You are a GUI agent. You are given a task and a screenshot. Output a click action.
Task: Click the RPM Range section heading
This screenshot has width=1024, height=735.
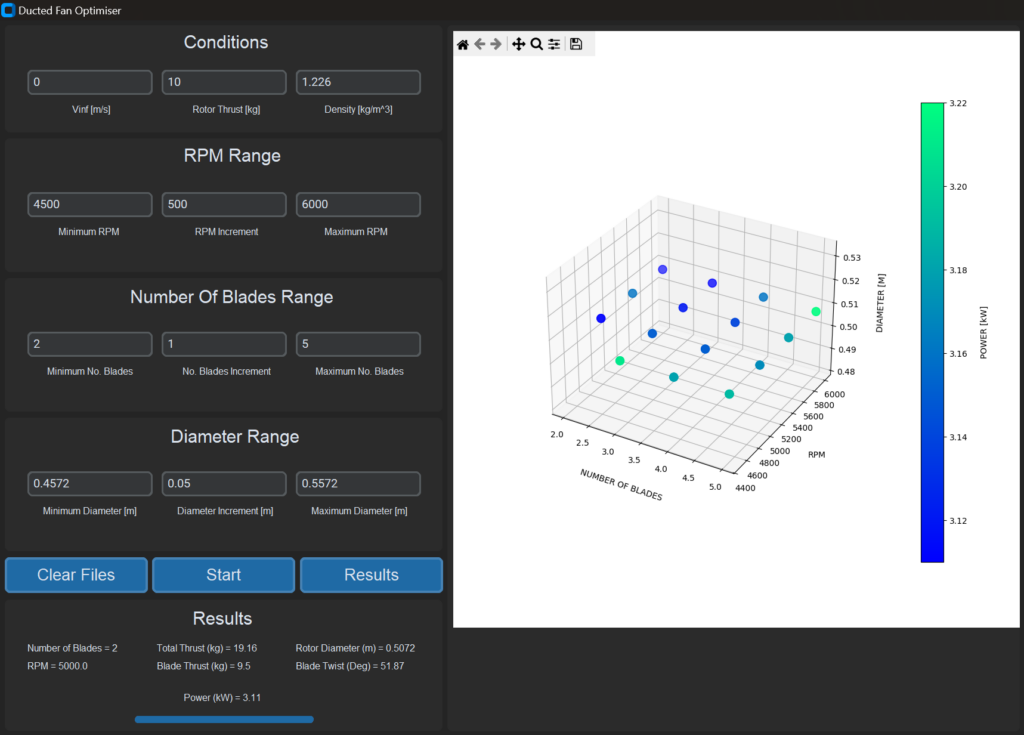[232, 155]
